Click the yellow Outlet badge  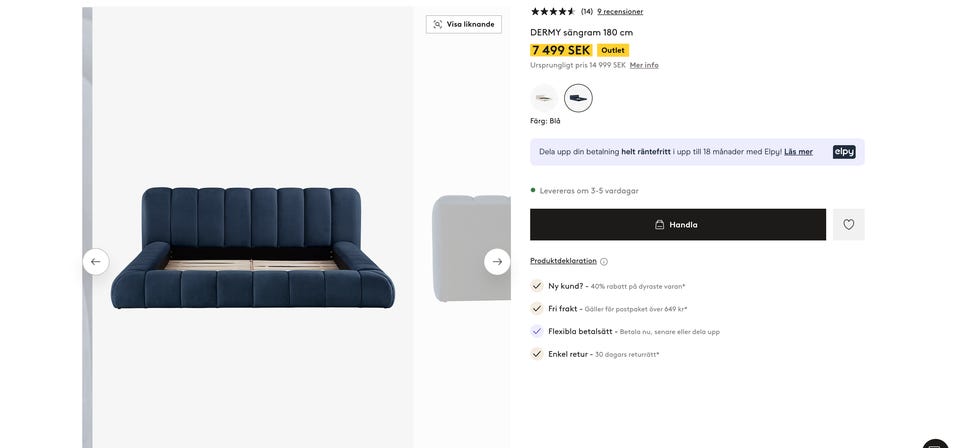click(x=613, y=50)
